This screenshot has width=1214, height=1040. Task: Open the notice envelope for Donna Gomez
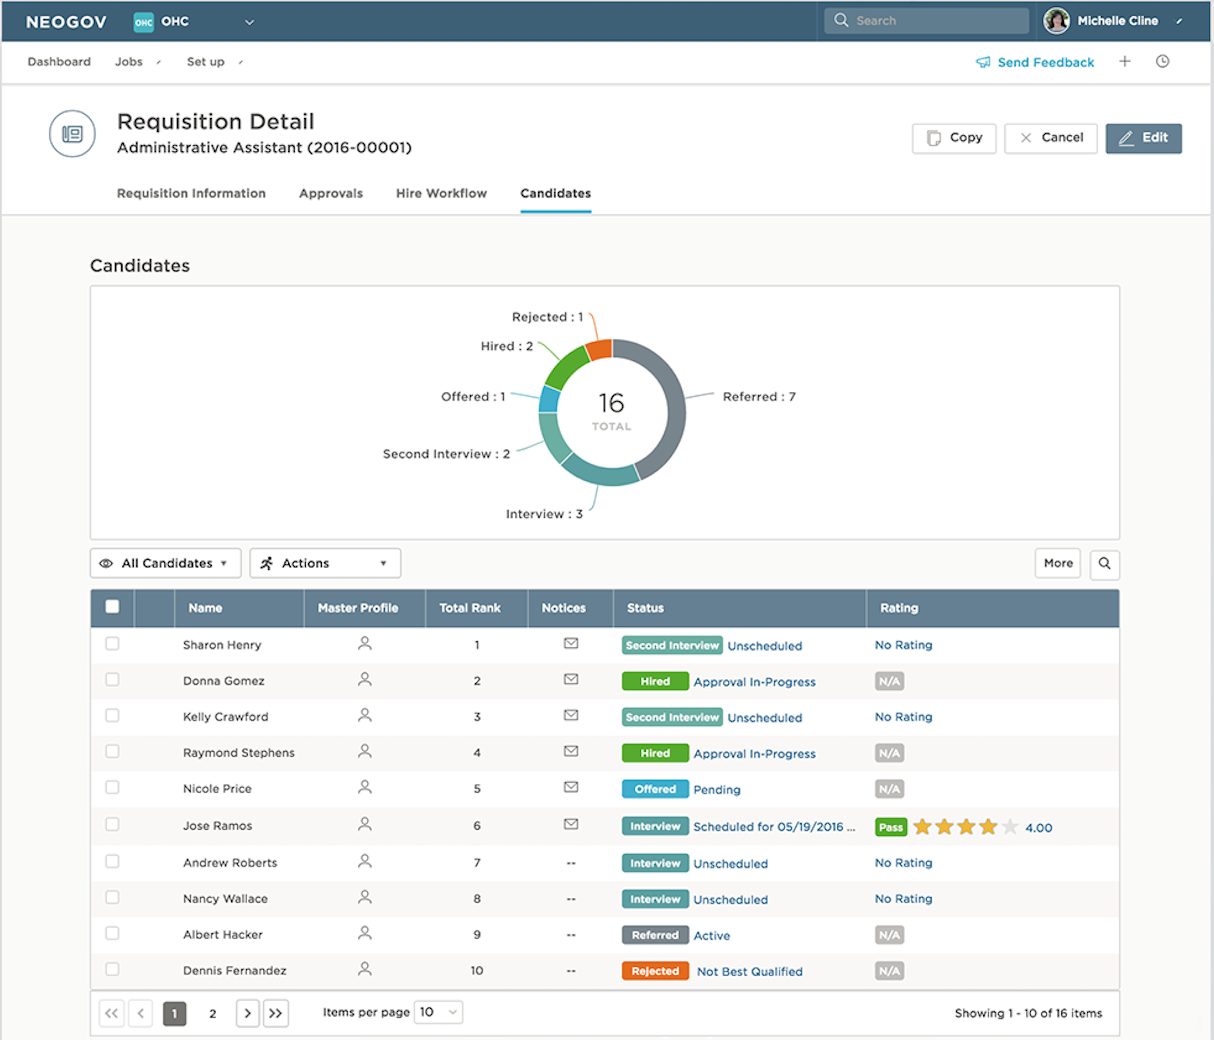(571, 680)
